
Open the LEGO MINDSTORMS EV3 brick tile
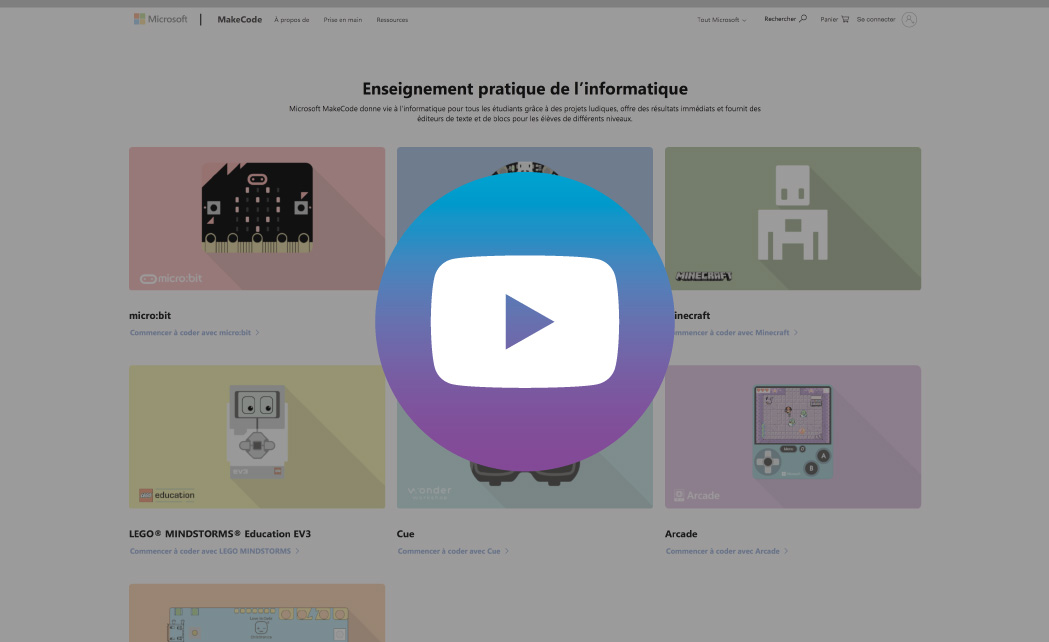click(257, 430)
